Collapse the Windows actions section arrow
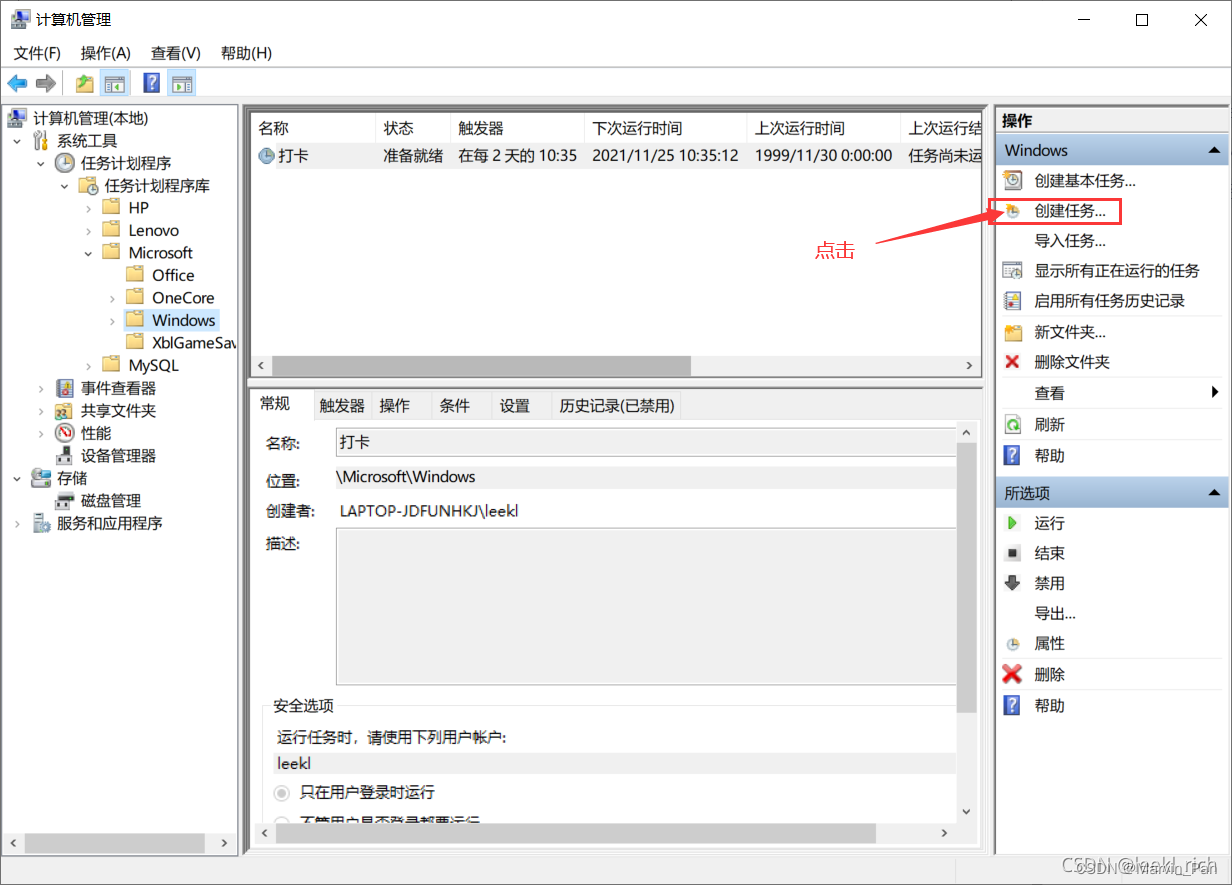 point(1214,150)
